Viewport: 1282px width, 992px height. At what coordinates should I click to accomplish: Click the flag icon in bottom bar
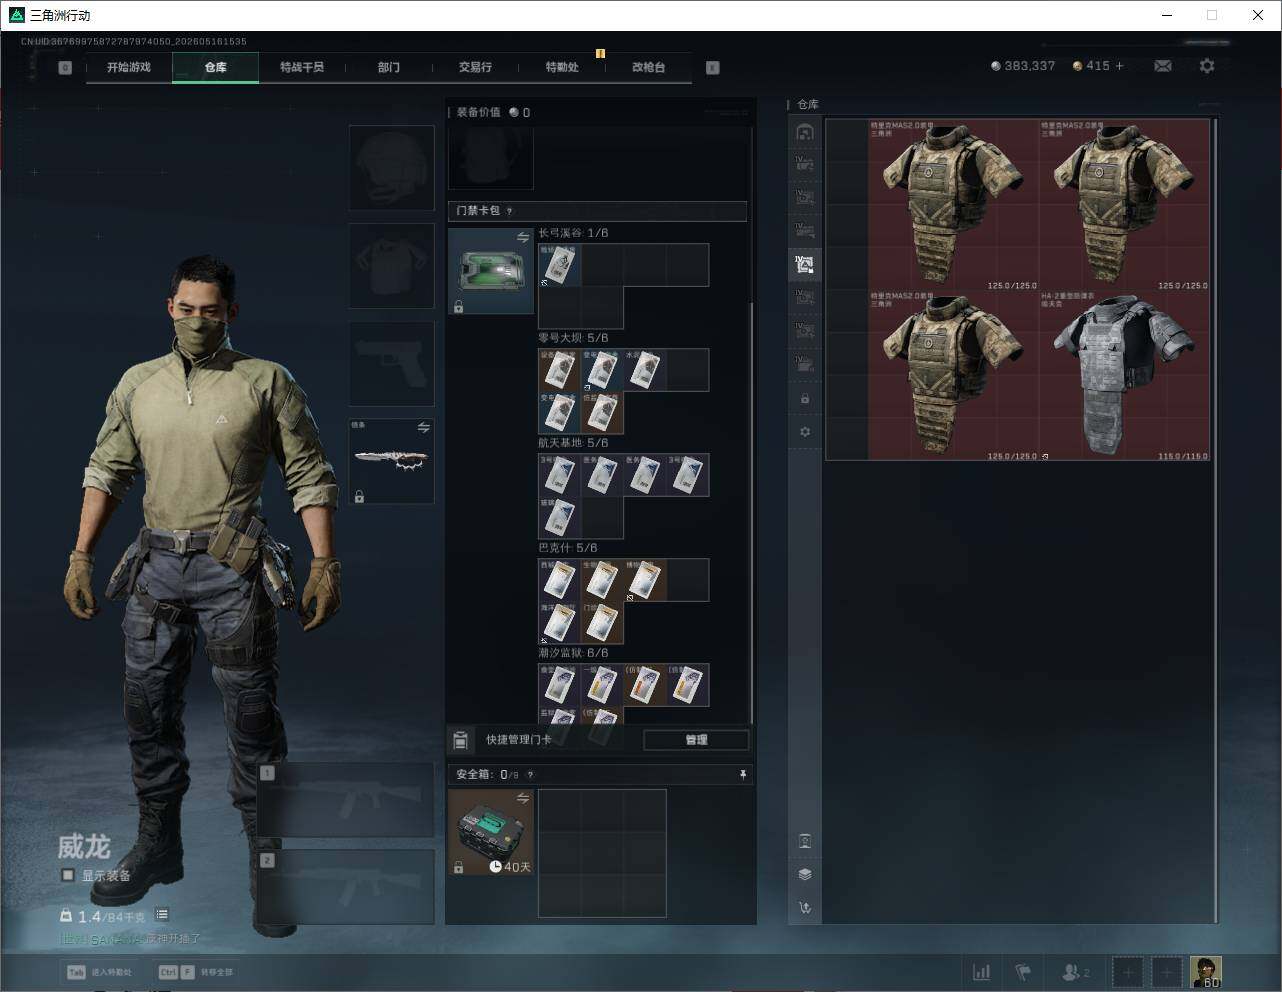(x=1023, y=972)
